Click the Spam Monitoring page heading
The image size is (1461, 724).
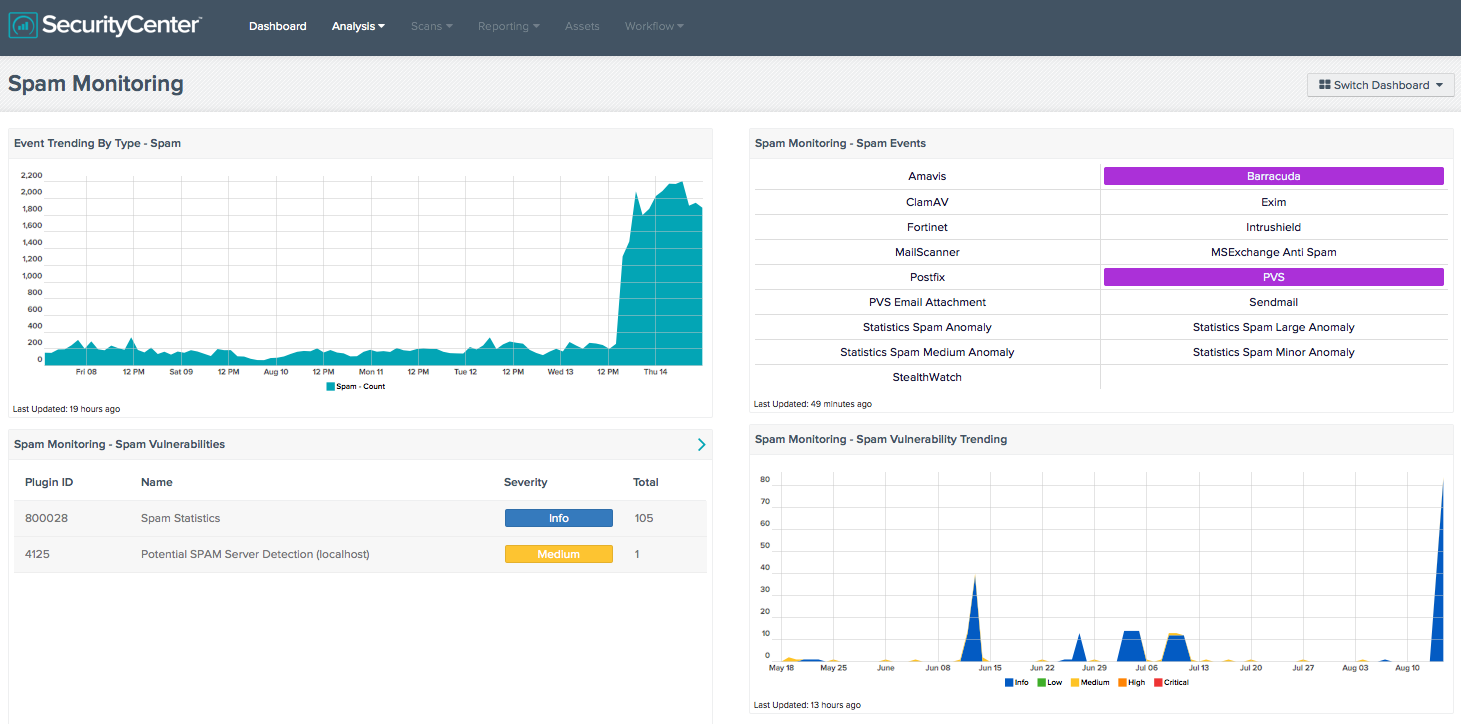coord(96,83)
